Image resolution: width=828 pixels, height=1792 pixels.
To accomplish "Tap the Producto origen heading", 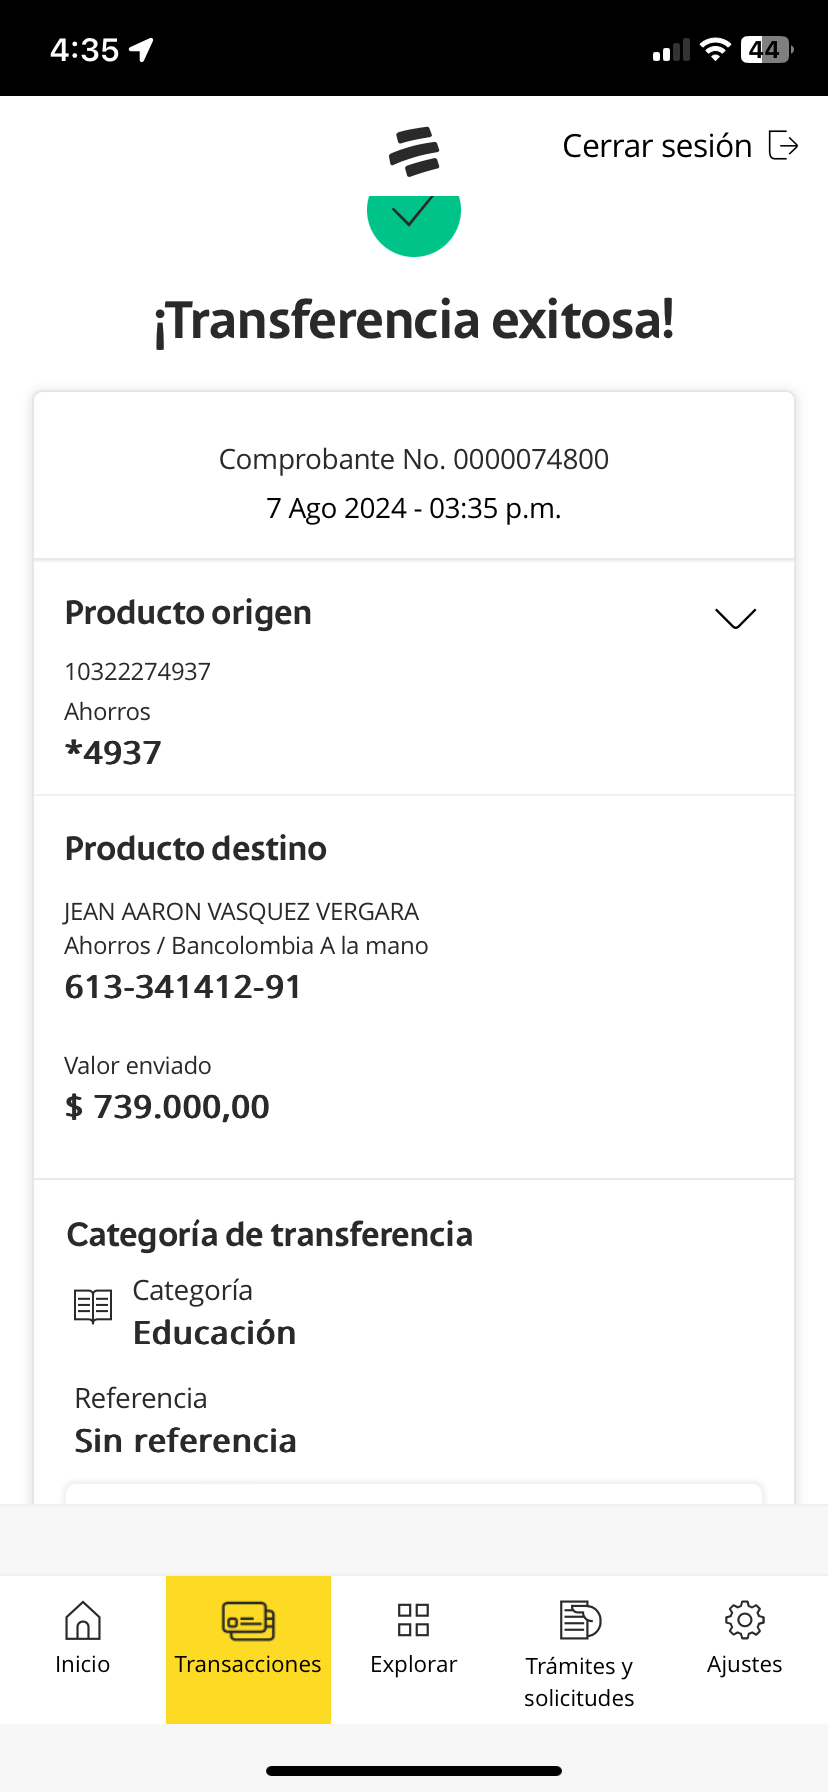I will coord(188,613).
